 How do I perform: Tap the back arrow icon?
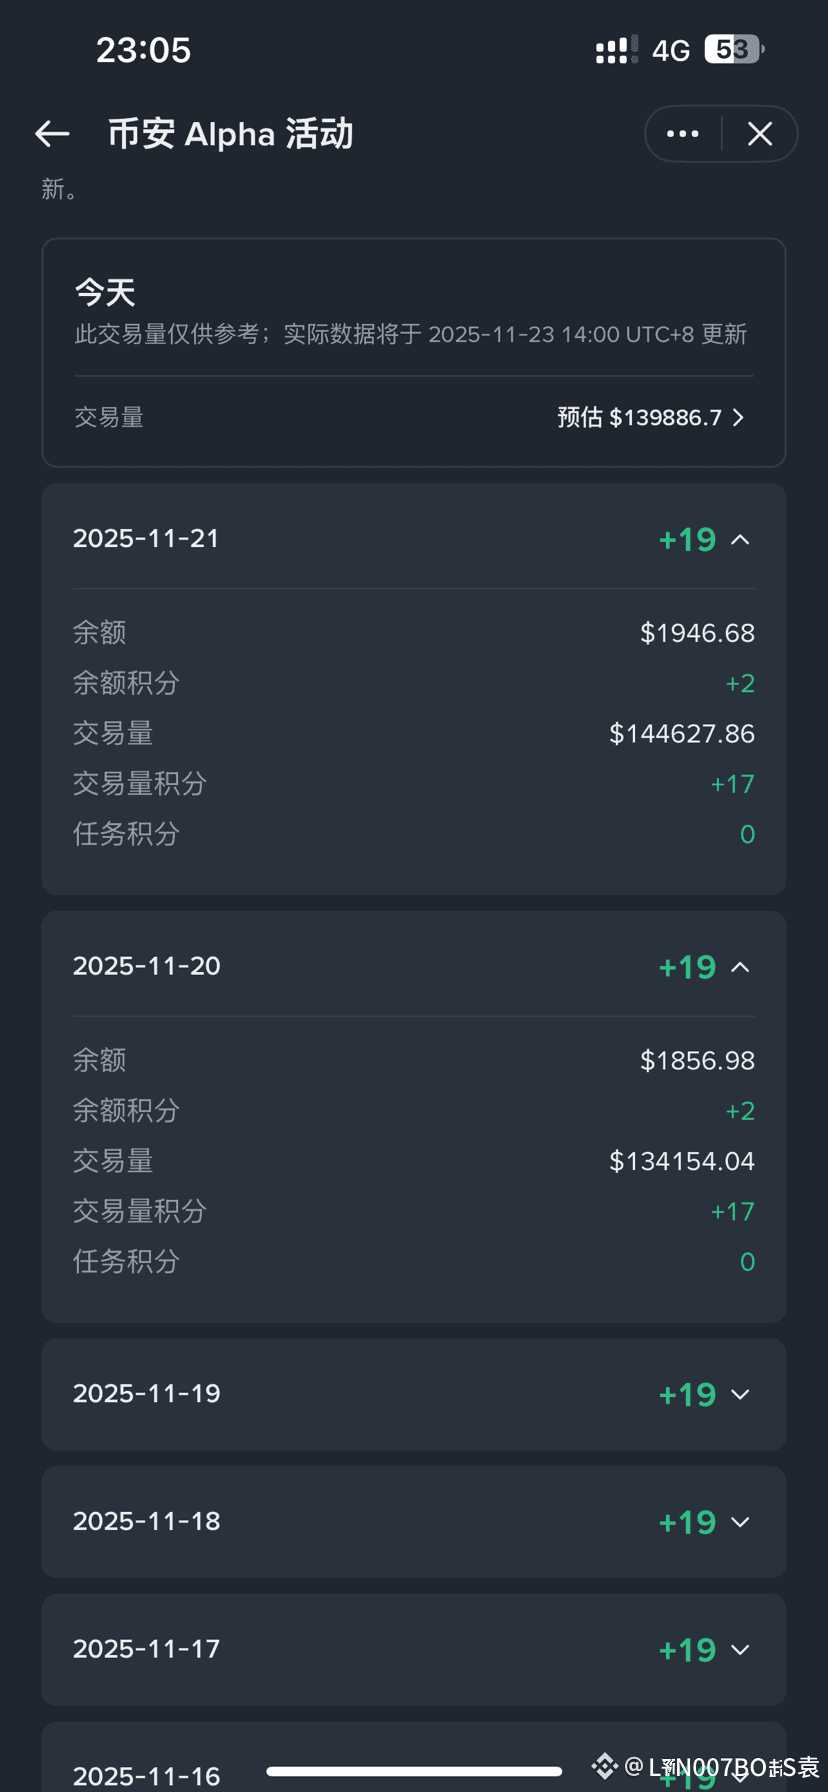point(52,133)
